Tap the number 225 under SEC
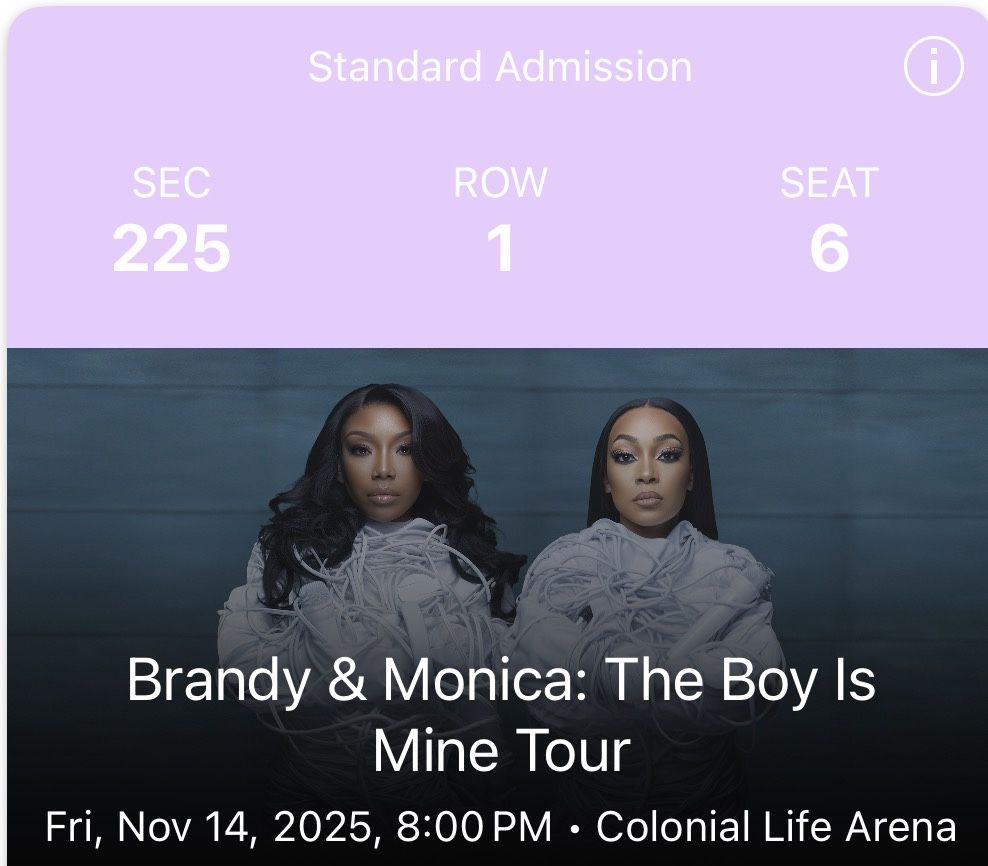The image size is (988, 866). click(172, 248)
